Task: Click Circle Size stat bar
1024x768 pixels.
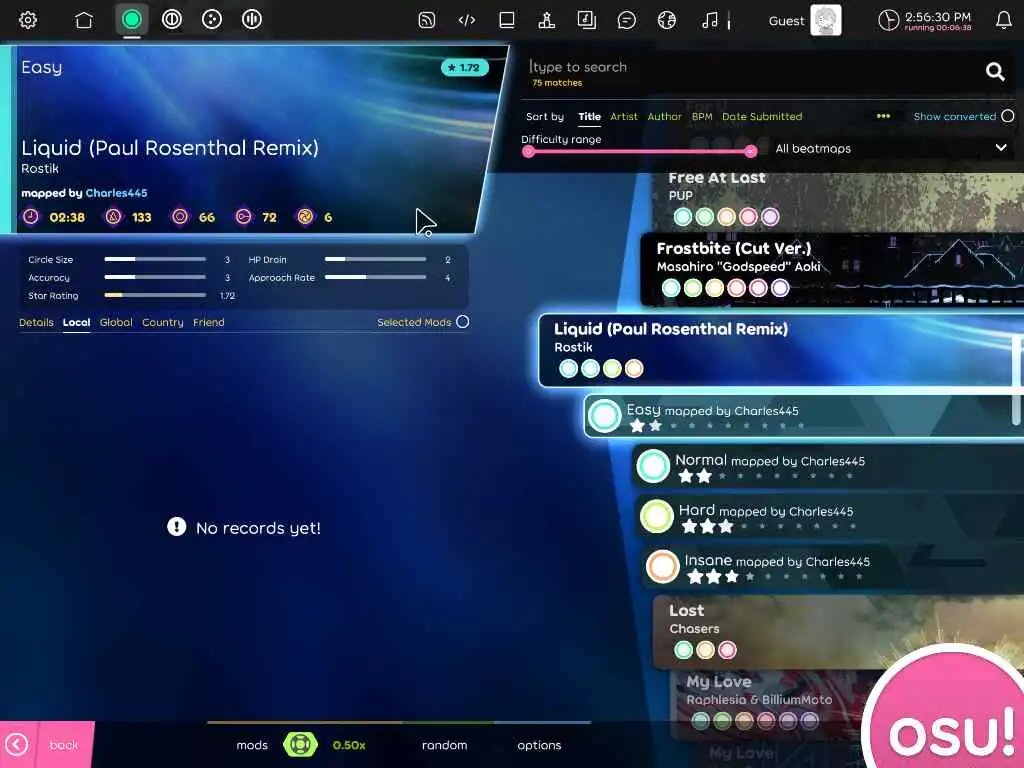Action: [155, 259]
